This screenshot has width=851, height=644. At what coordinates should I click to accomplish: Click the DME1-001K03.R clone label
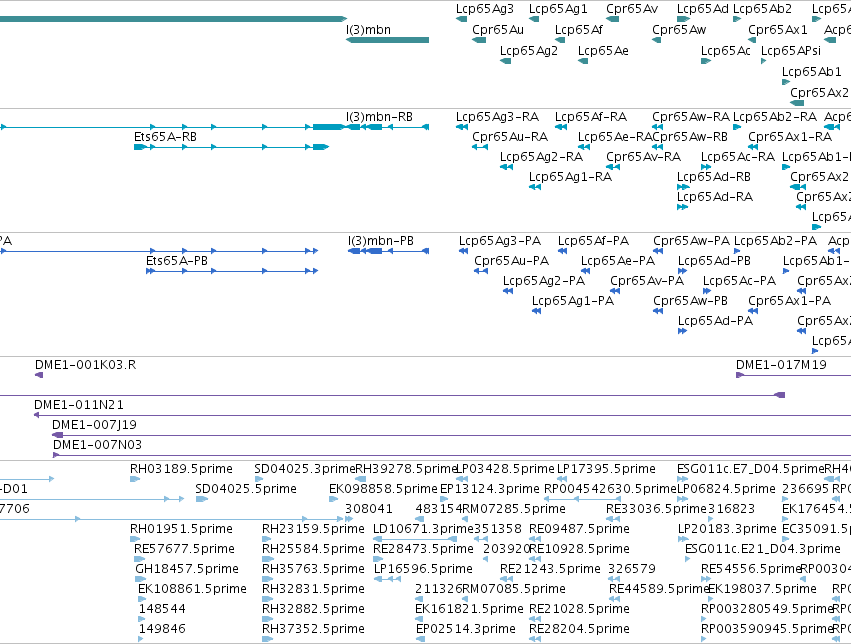pyautogui.click(x=85, y=365)
